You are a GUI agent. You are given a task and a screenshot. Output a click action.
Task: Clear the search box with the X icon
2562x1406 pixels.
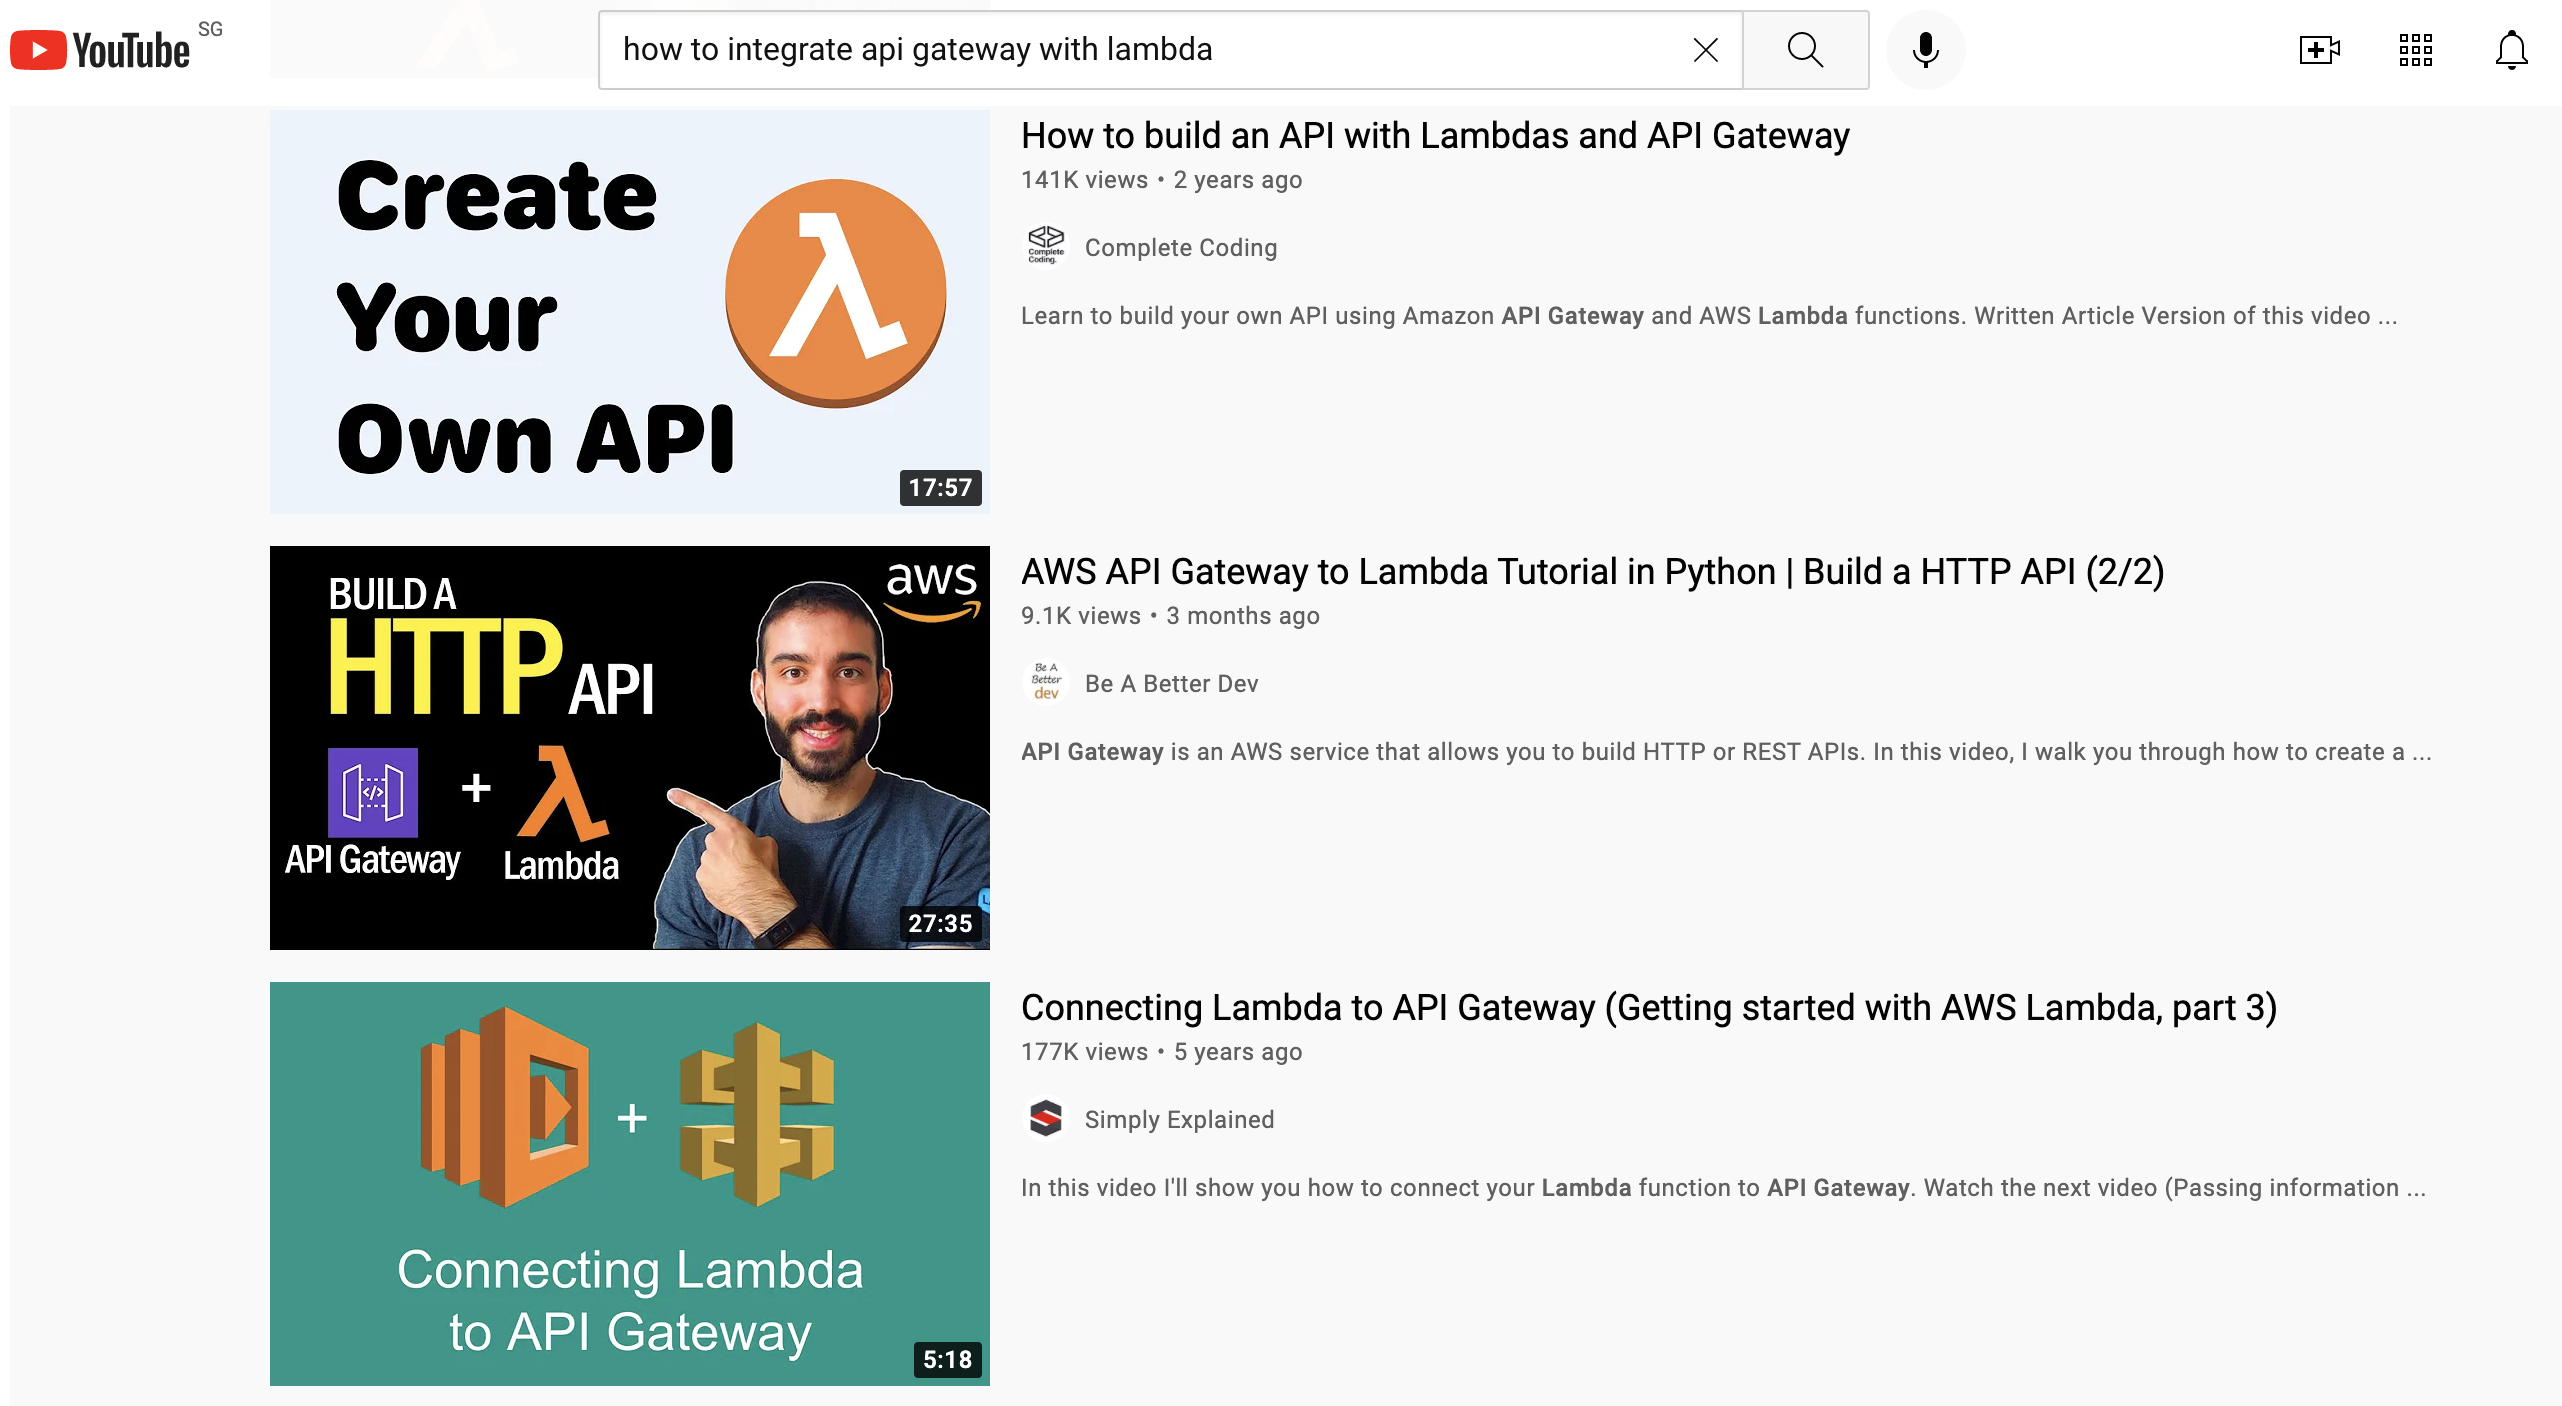click(x=1706, y=50)
